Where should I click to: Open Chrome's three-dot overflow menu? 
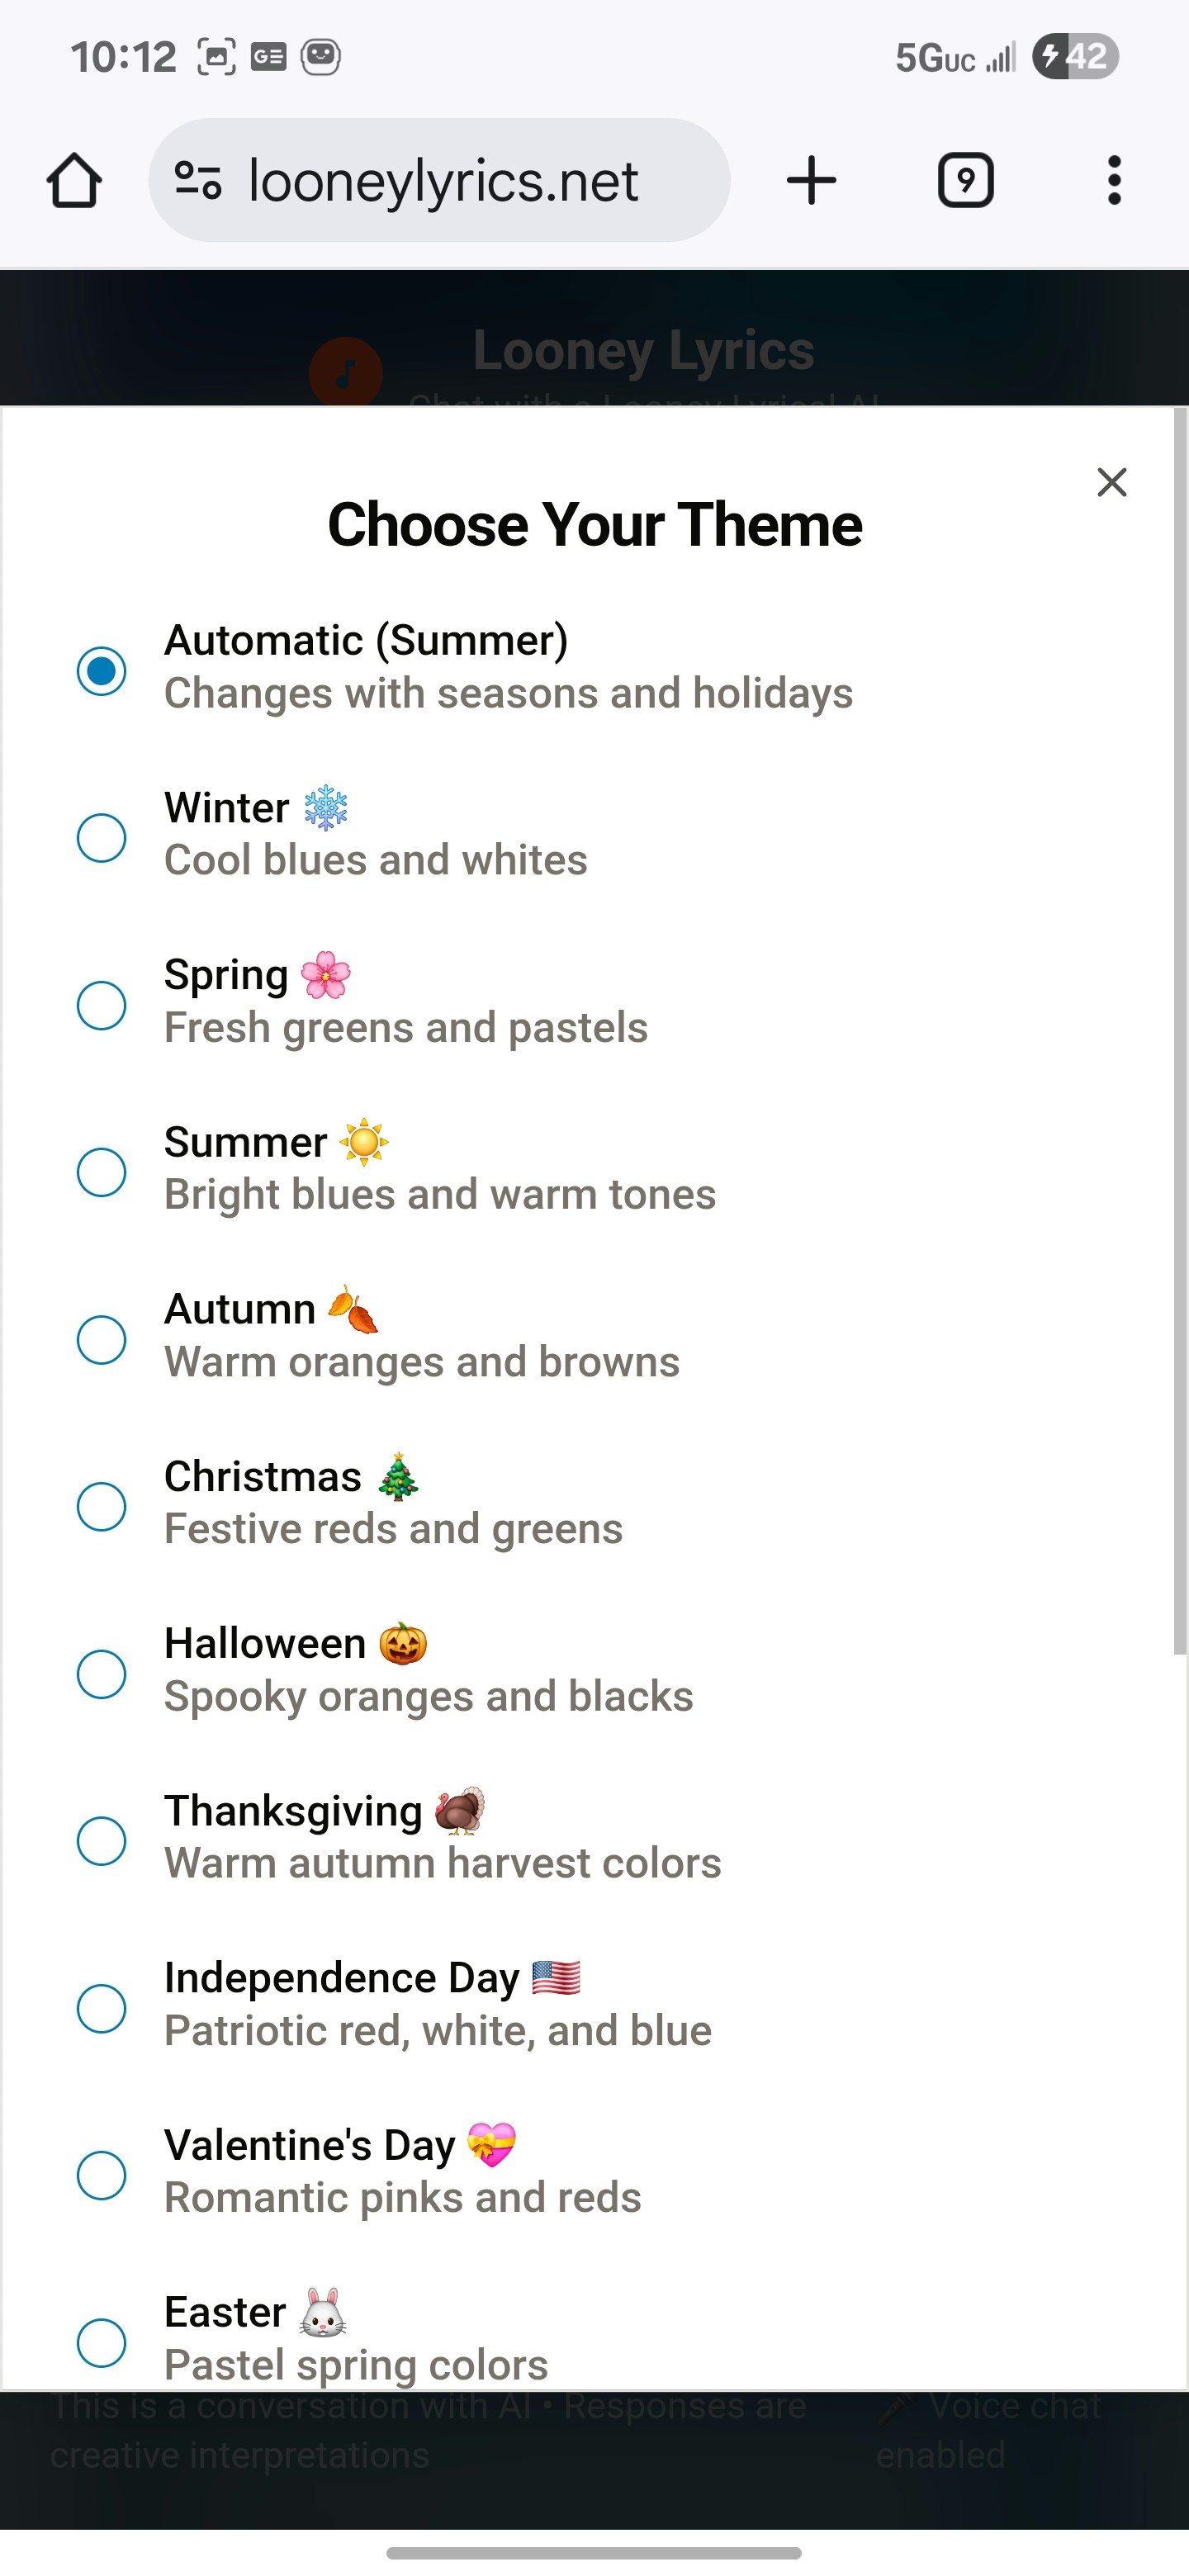click(1114, 181)
